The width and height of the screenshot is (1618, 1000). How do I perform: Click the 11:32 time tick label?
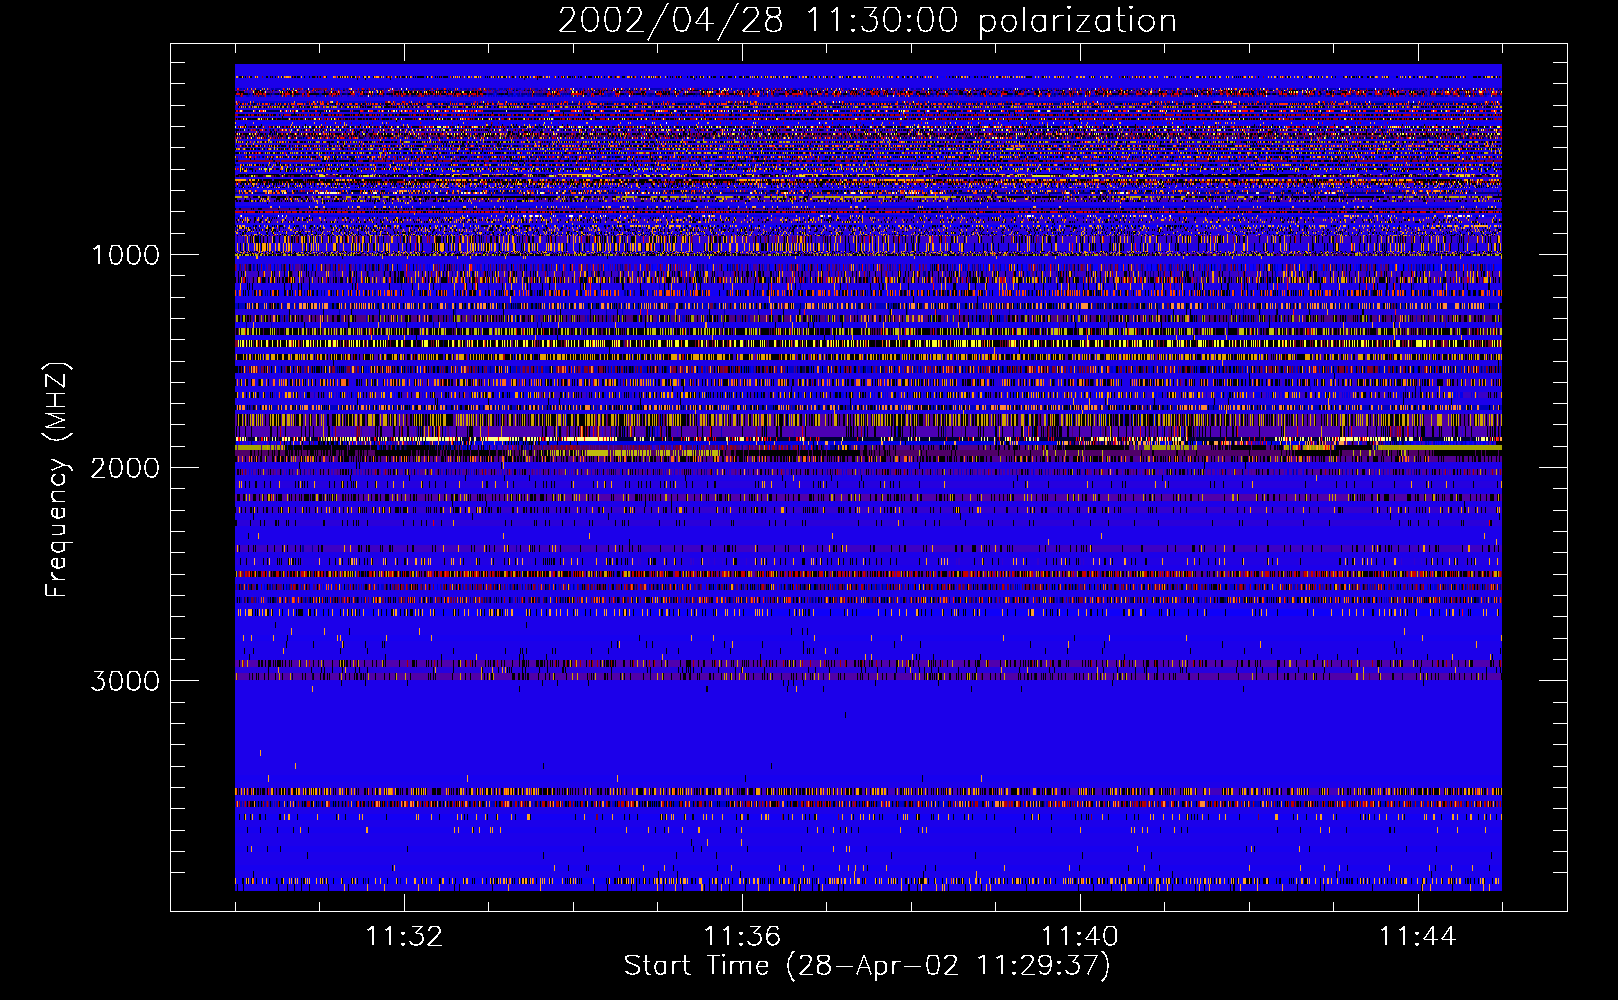404,937
